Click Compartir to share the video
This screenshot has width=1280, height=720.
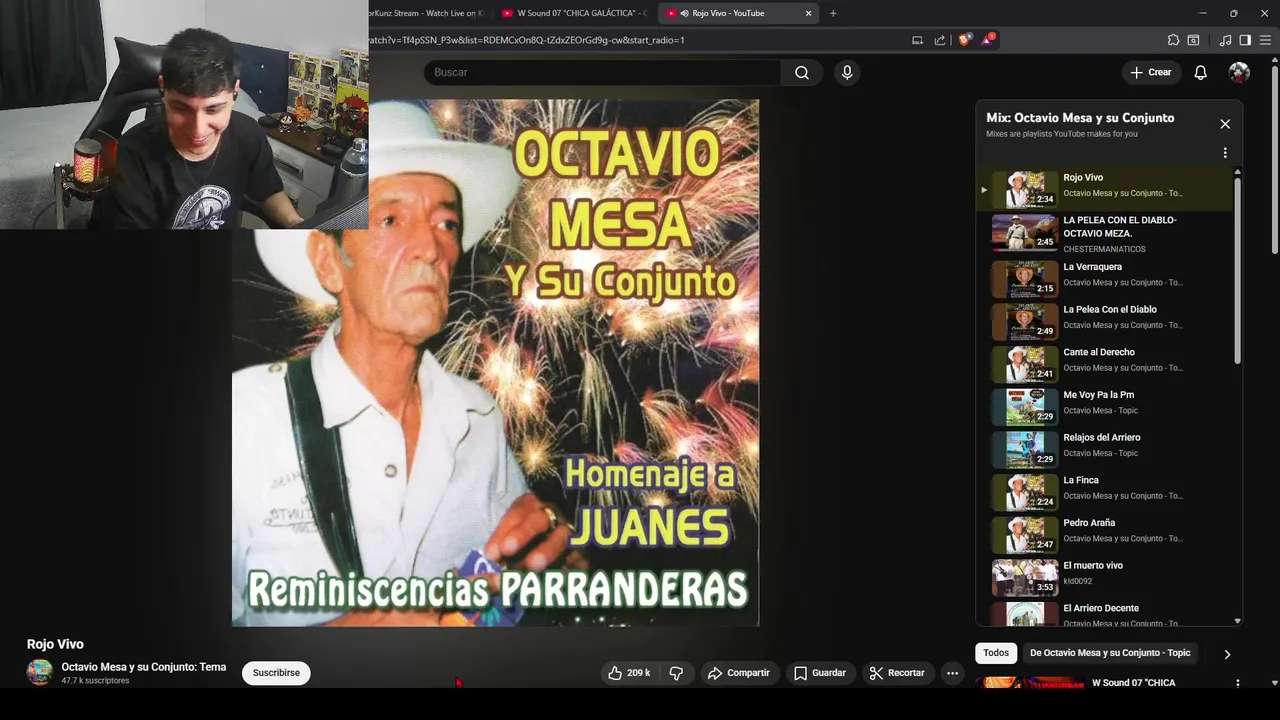pos(739,673)
